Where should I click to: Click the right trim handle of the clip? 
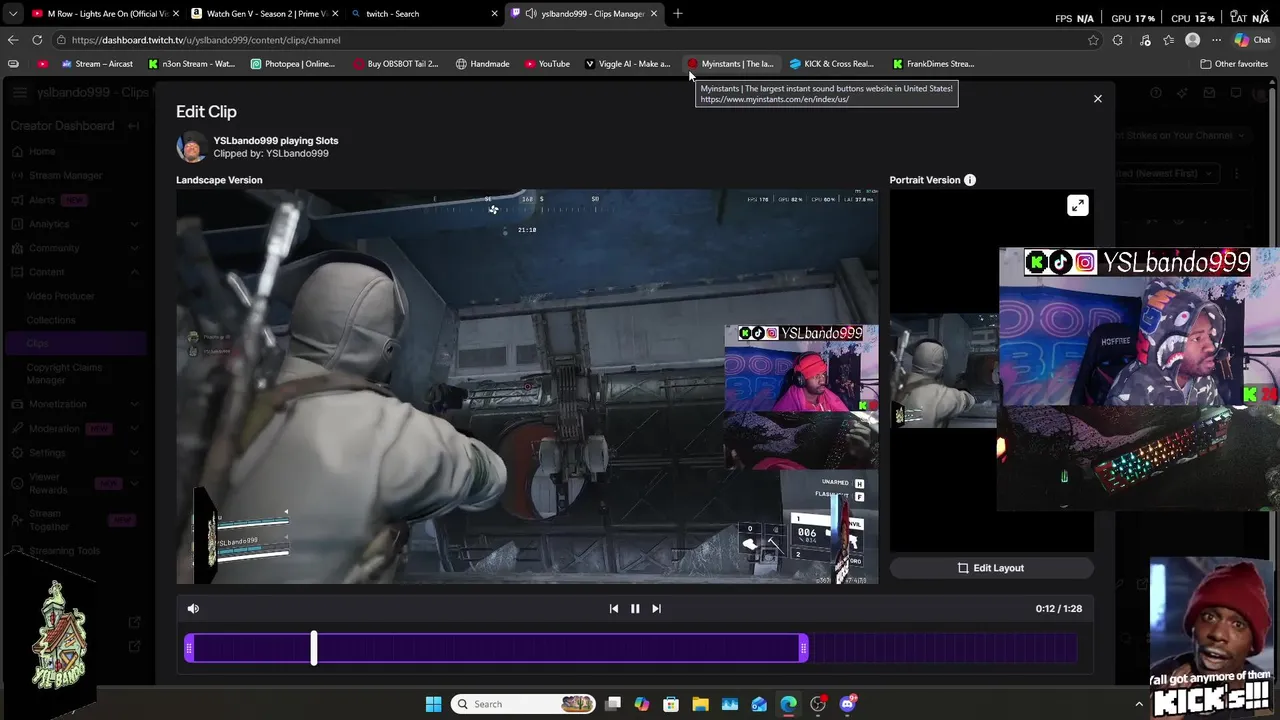point(803,650)
